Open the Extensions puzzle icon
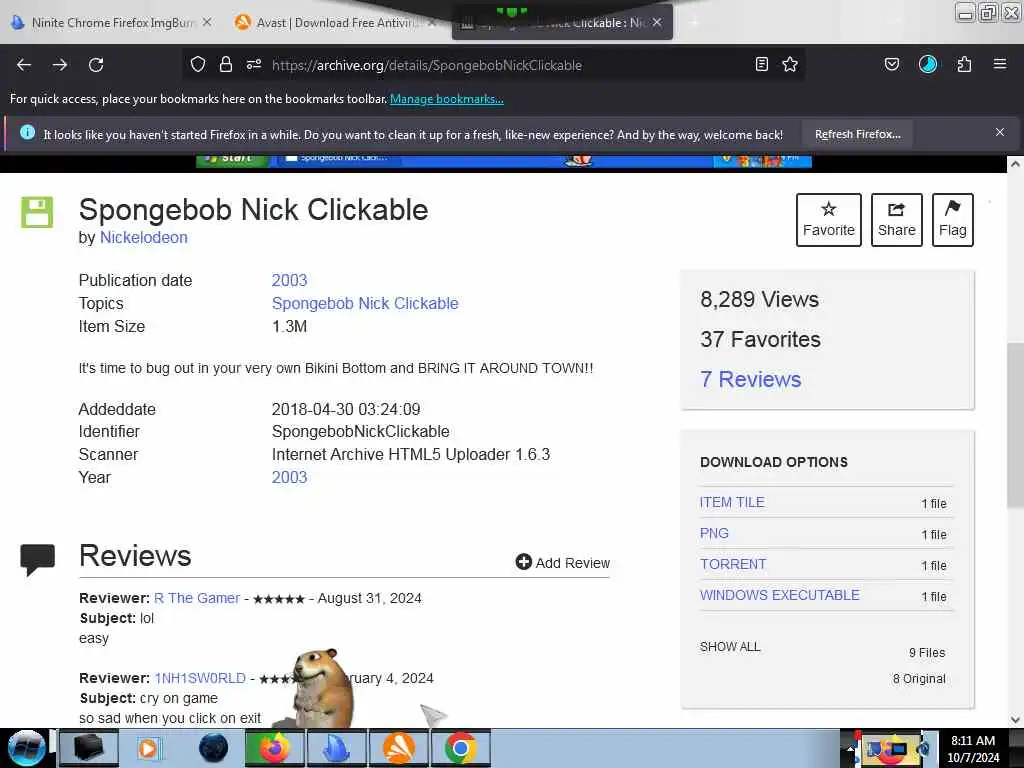Viewport: 1024px width, 768px height. [x=964, y=64]
